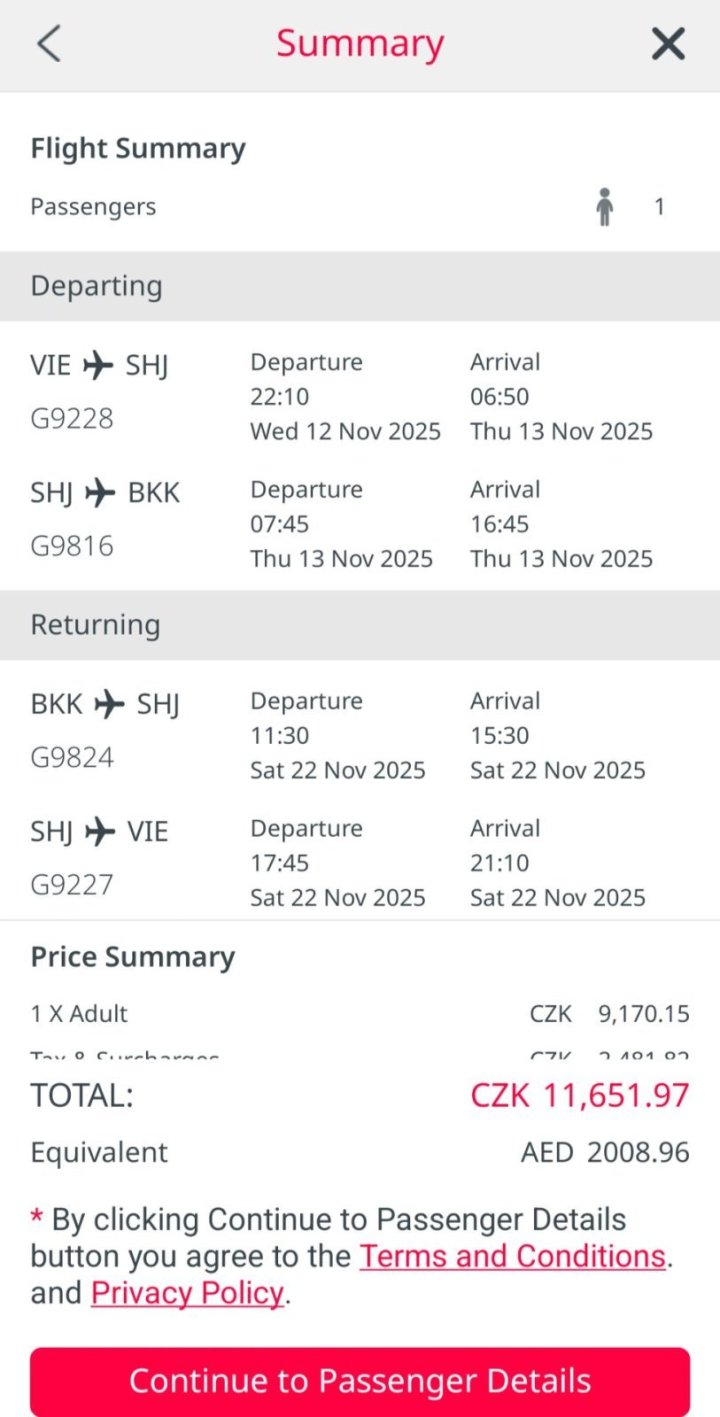The width and height of the screenshot is (720, 1417).
Task: Tap the back arrow icon
Action: click(x=49, y=45)
